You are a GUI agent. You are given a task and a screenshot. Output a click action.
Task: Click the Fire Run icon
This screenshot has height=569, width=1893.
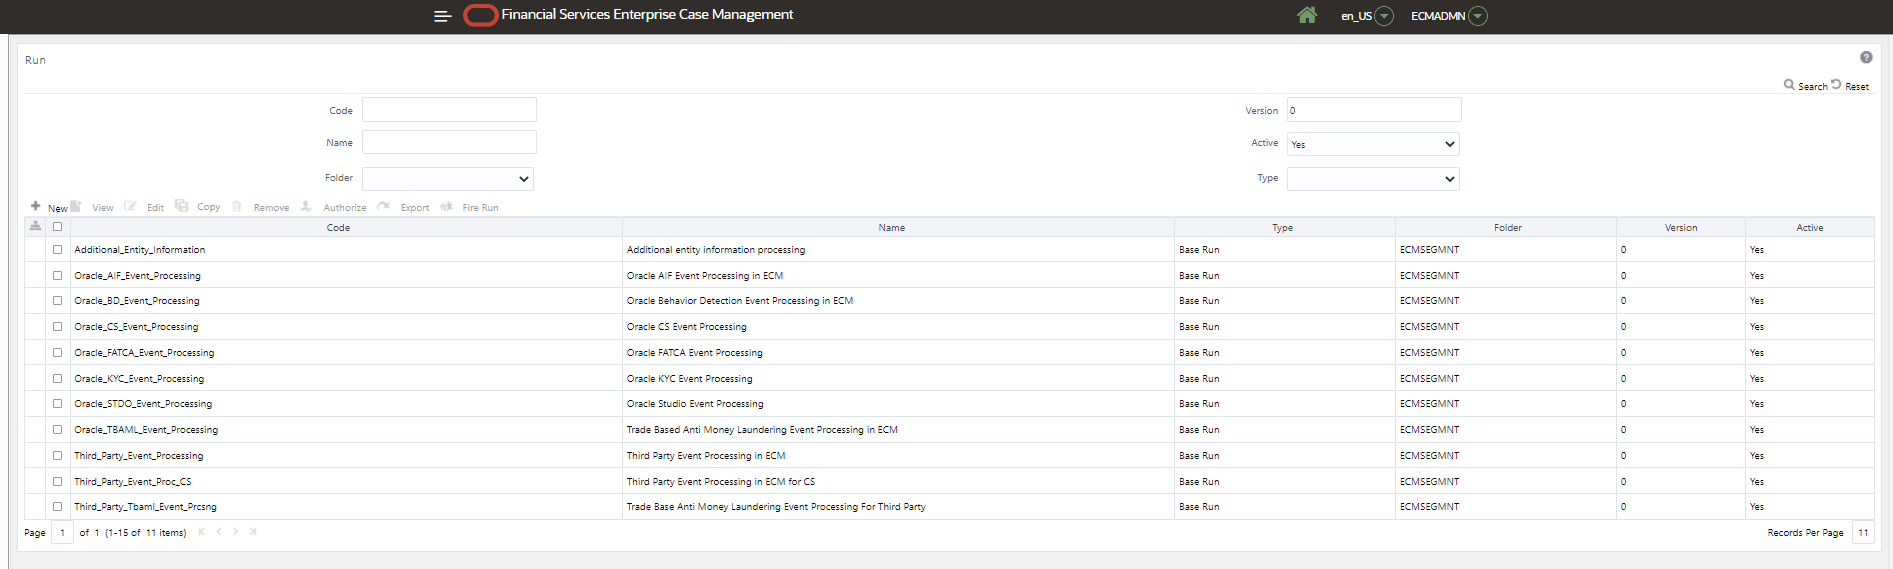446,206
